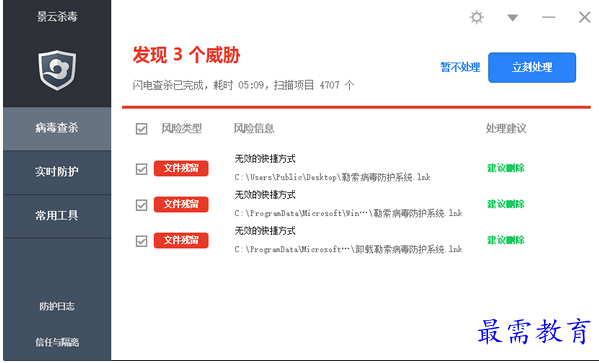This screenshot has width=599, height=363.
Task: Minimize the 景云杀毒 window
Action: [548, 17]
